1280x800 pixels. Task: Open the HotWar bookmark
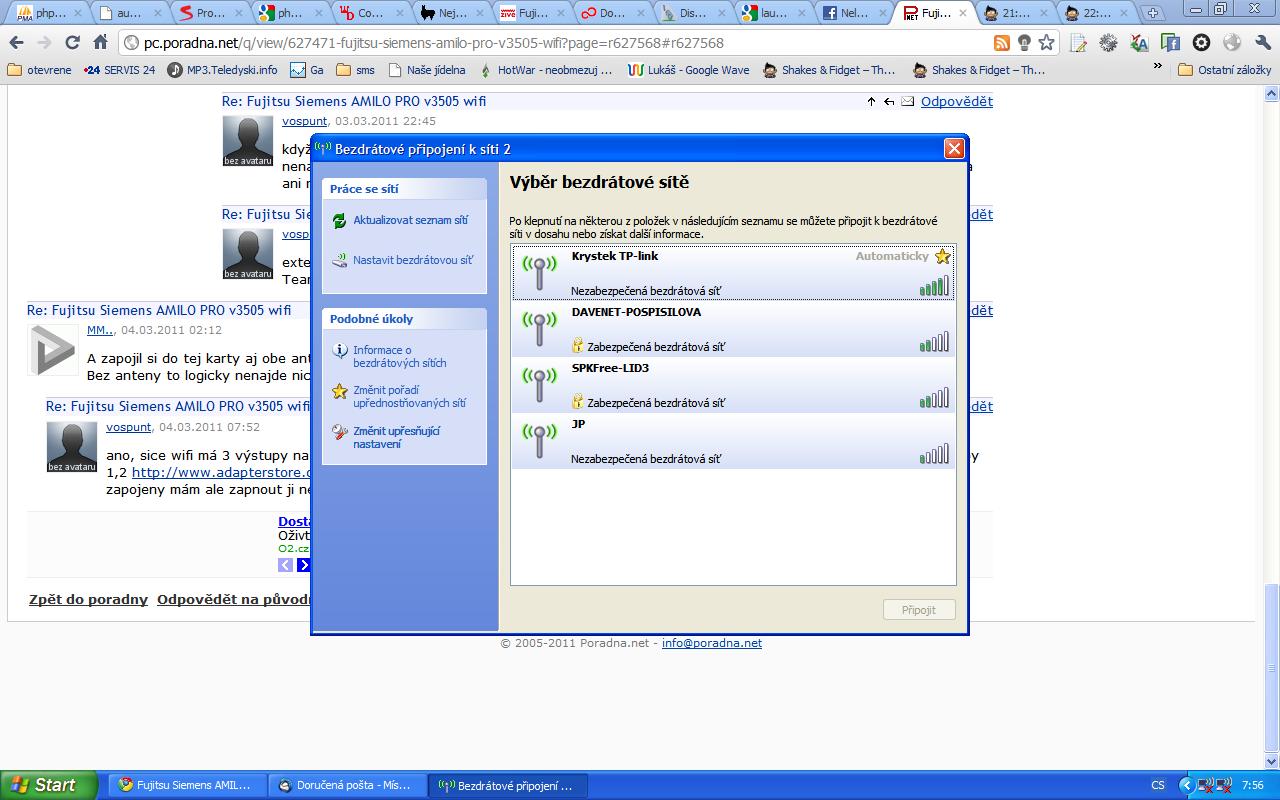[x=548, y=70]
